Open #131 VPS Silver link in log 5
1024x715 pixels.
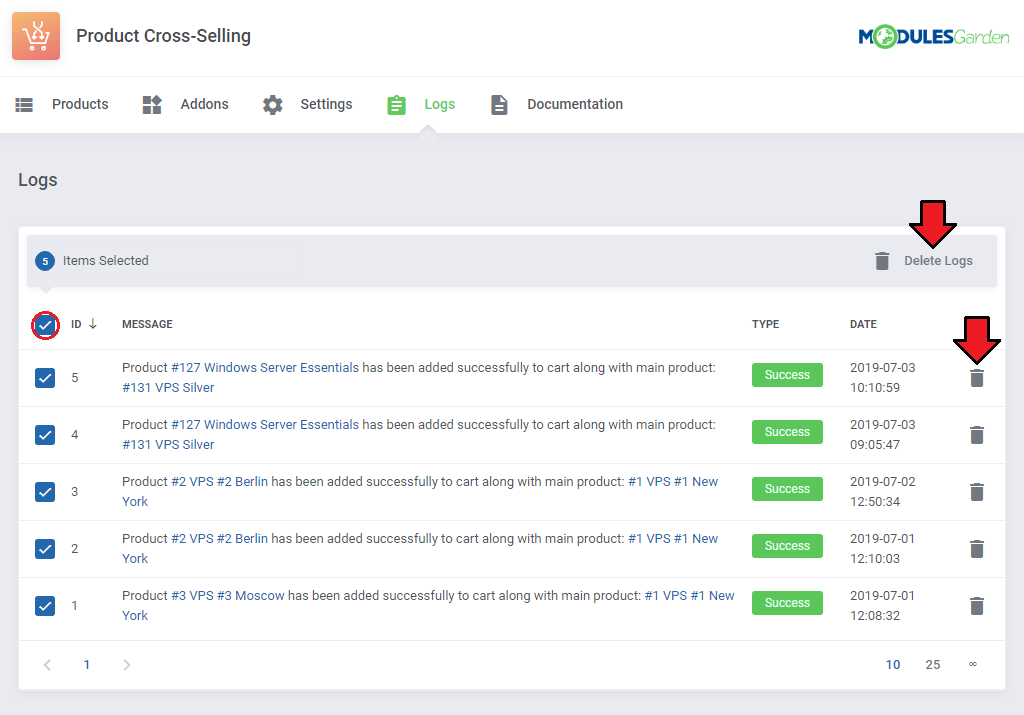tap(168, 388)
